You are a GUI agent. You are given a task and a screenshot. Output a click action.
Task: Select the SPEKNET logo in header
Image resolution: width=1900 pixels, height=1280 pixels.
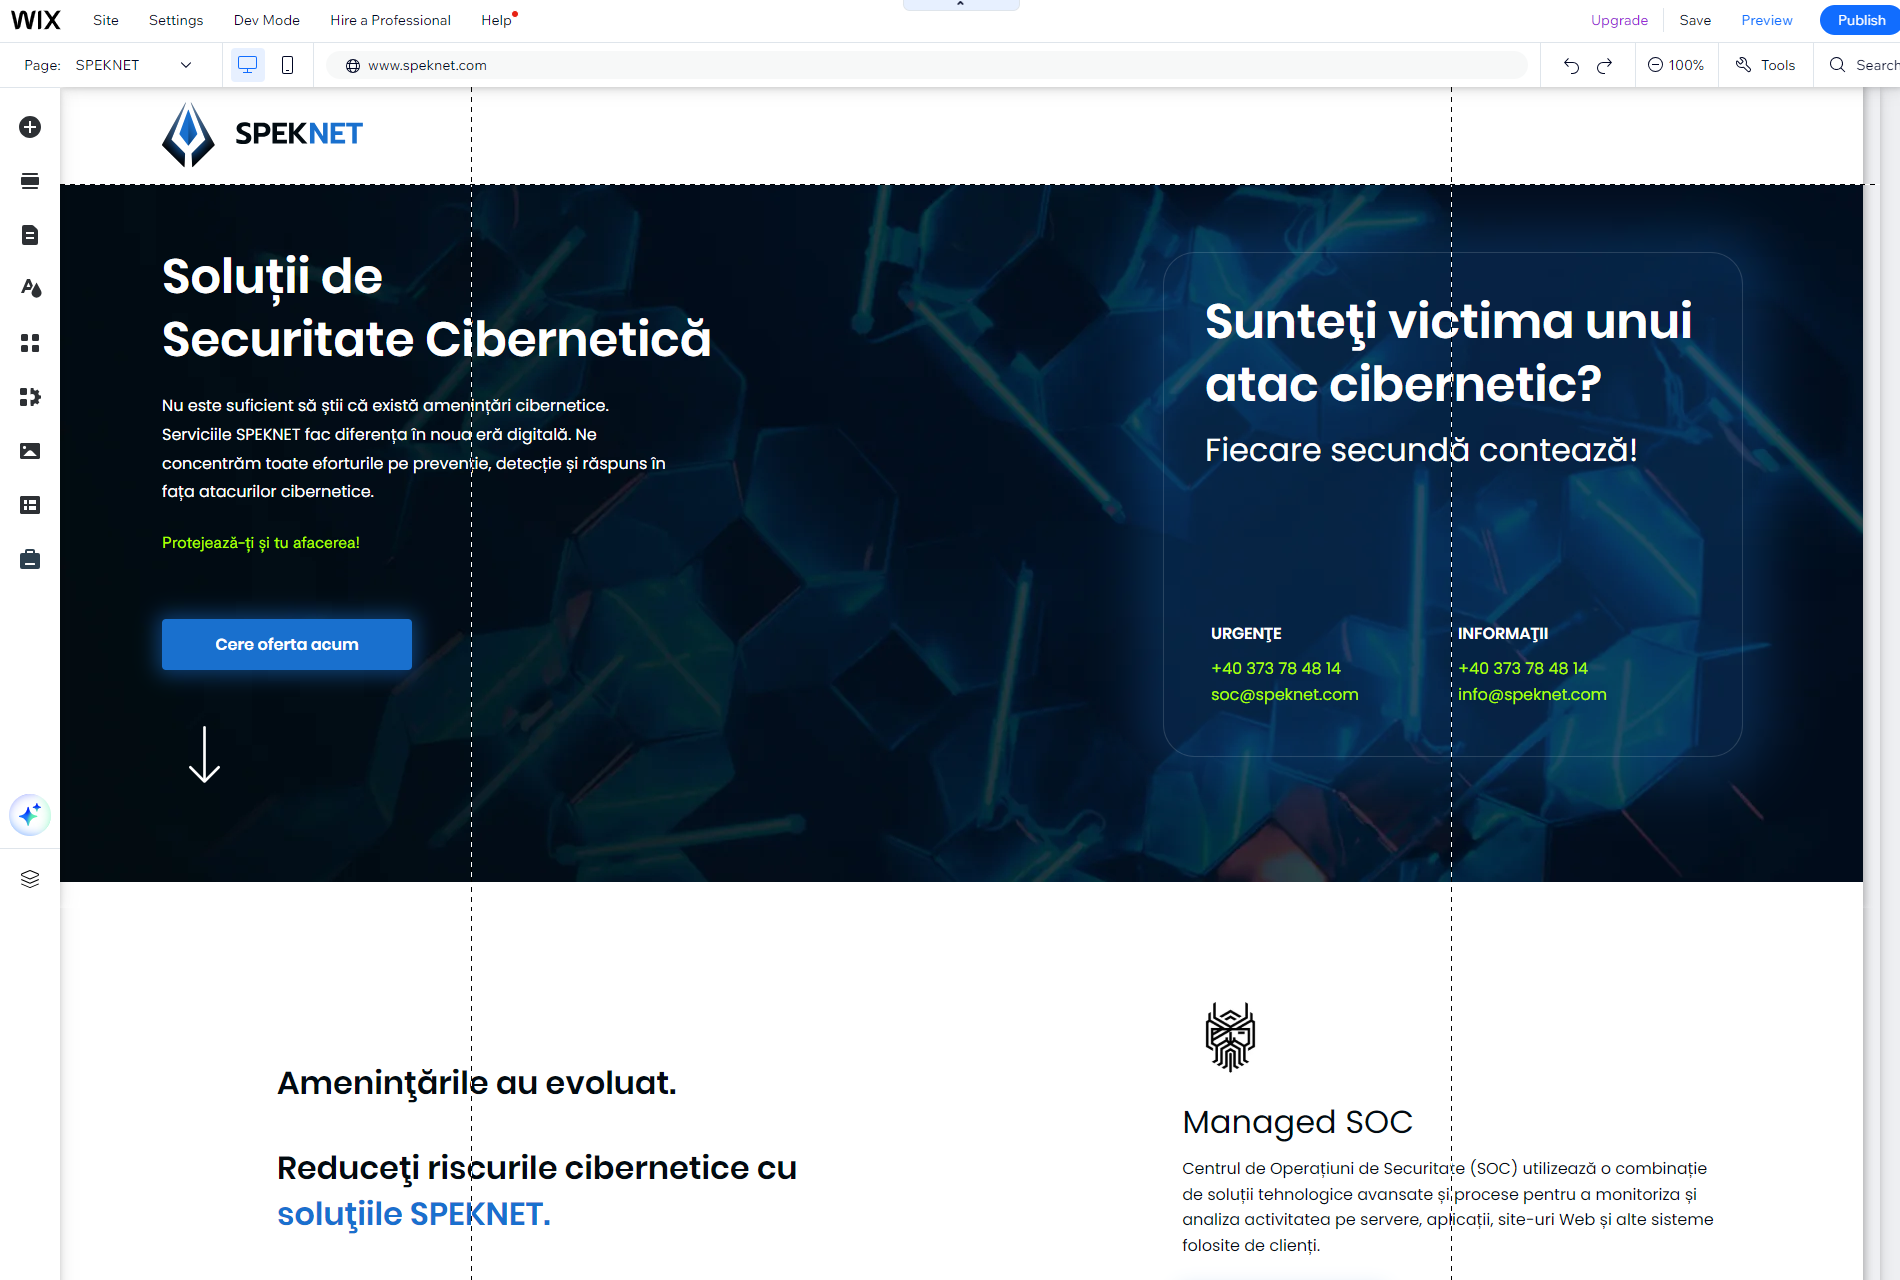[262, 134]
